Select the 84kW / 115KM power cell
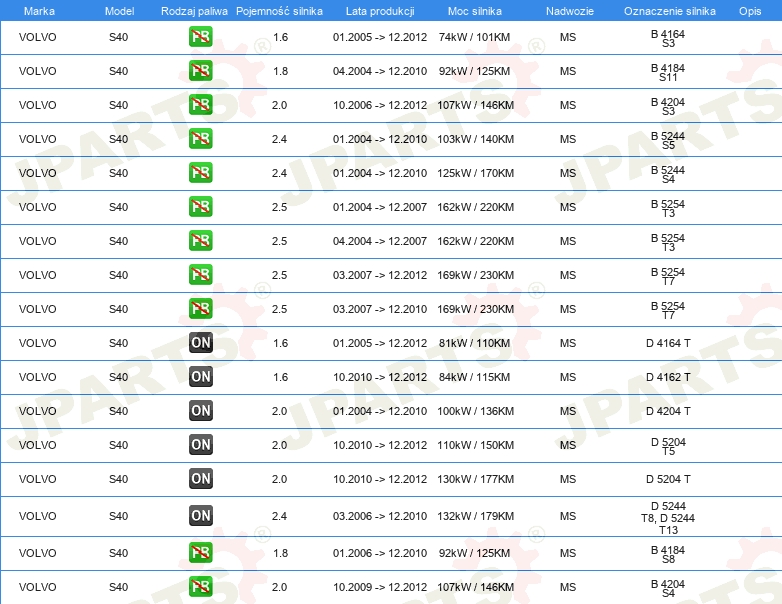The image size is (782, 604). (x=474, y=377)
